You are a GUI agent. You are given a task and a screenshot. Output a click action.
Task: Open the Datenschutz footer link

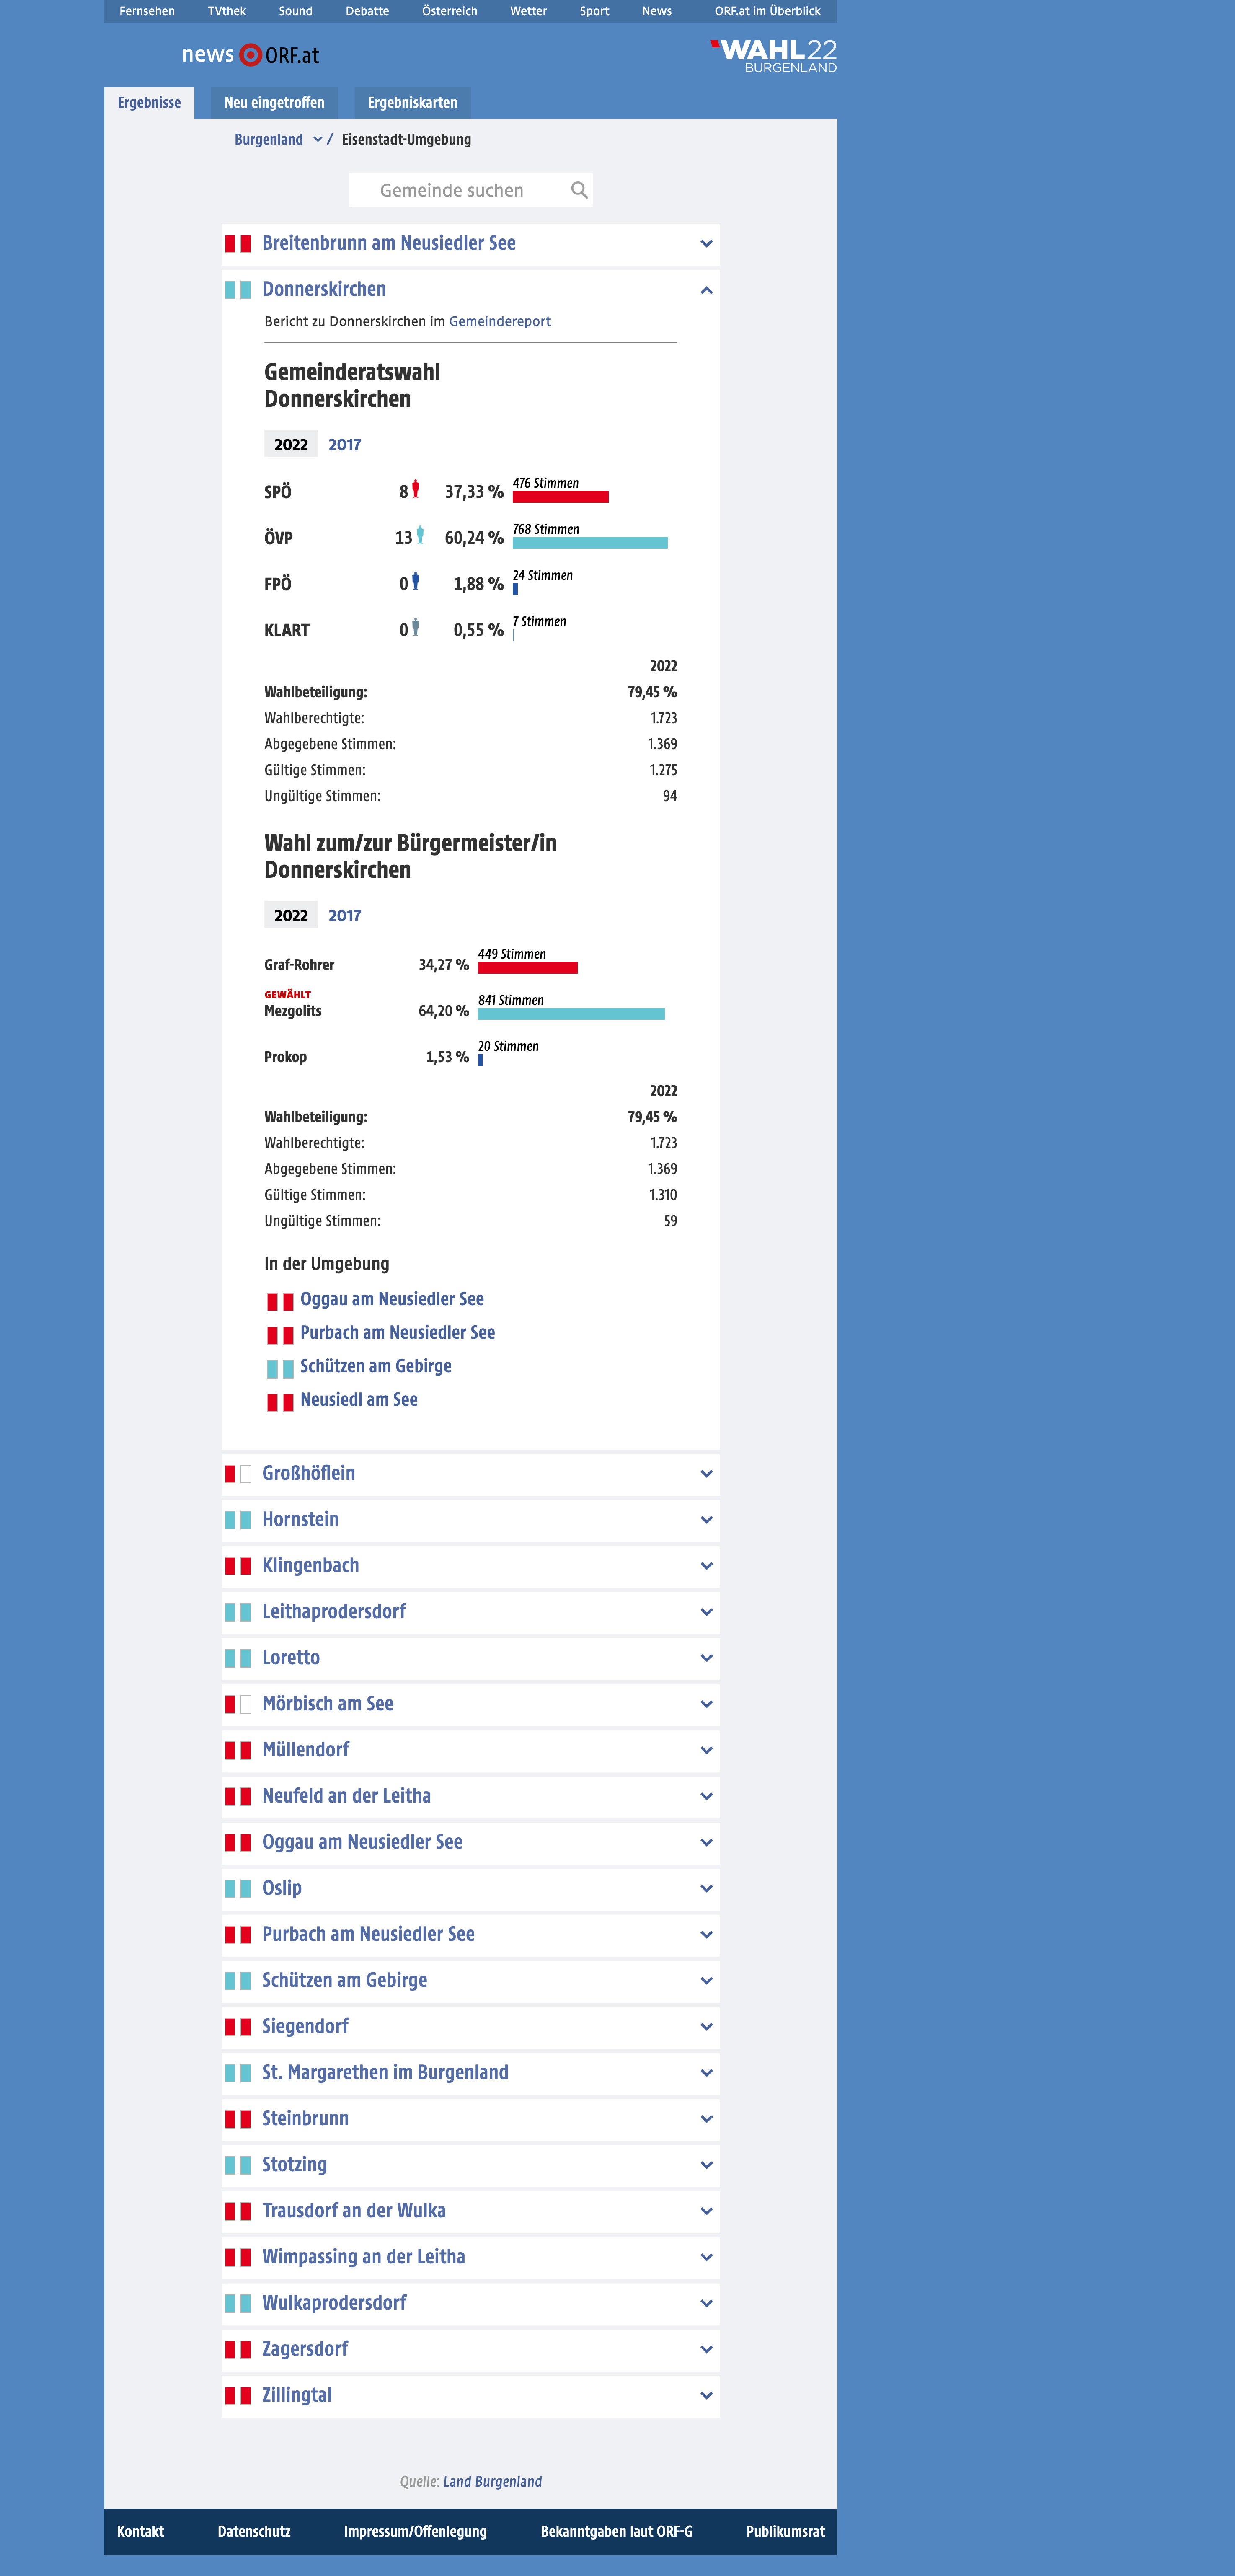254,2532
